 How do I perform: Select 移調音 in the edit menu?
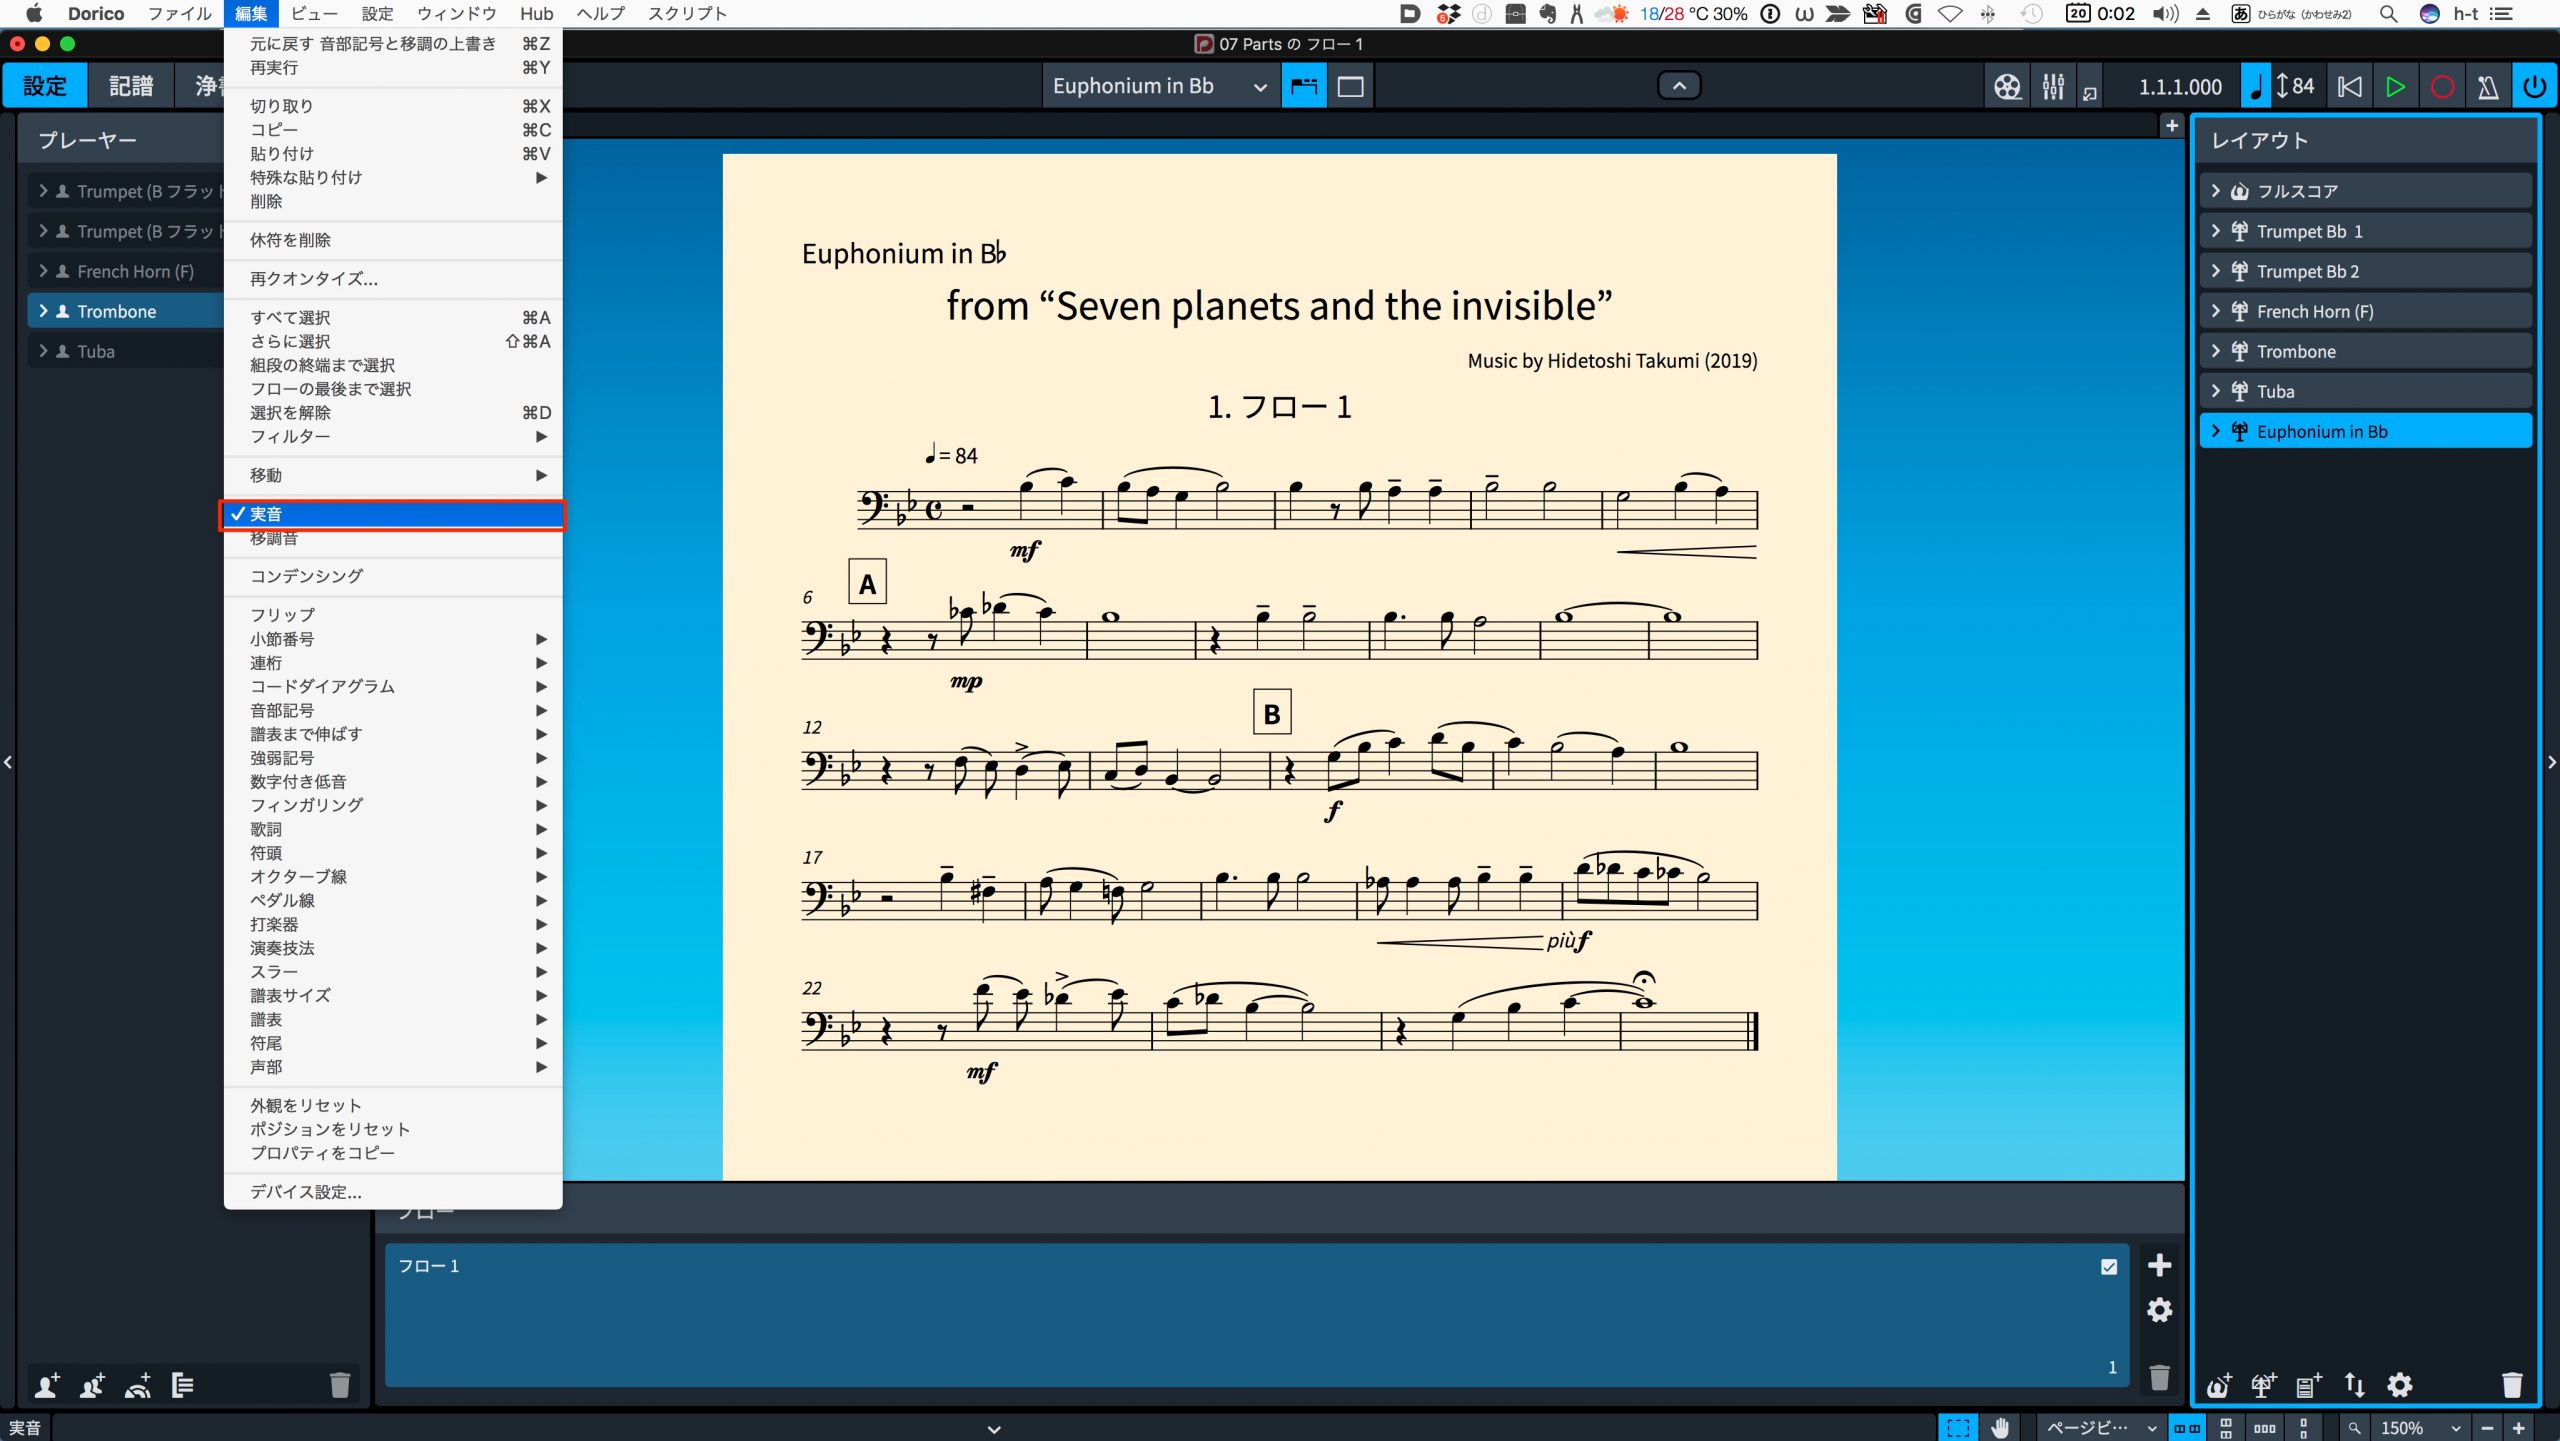coord(274,538)
